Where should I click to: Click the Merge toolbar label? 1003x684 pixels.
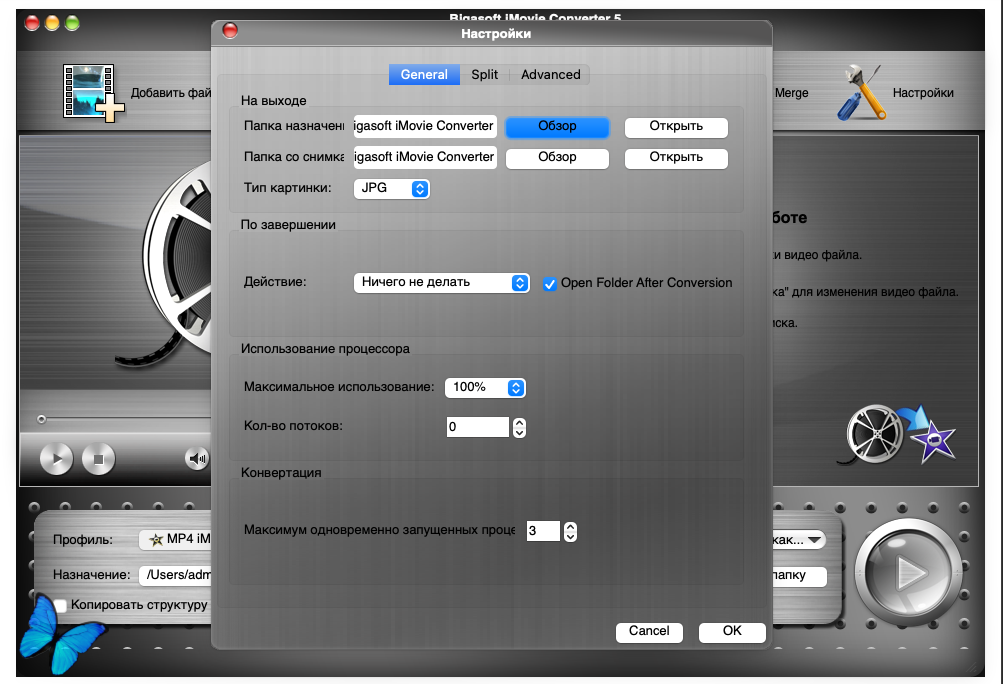tap(791, 93)
